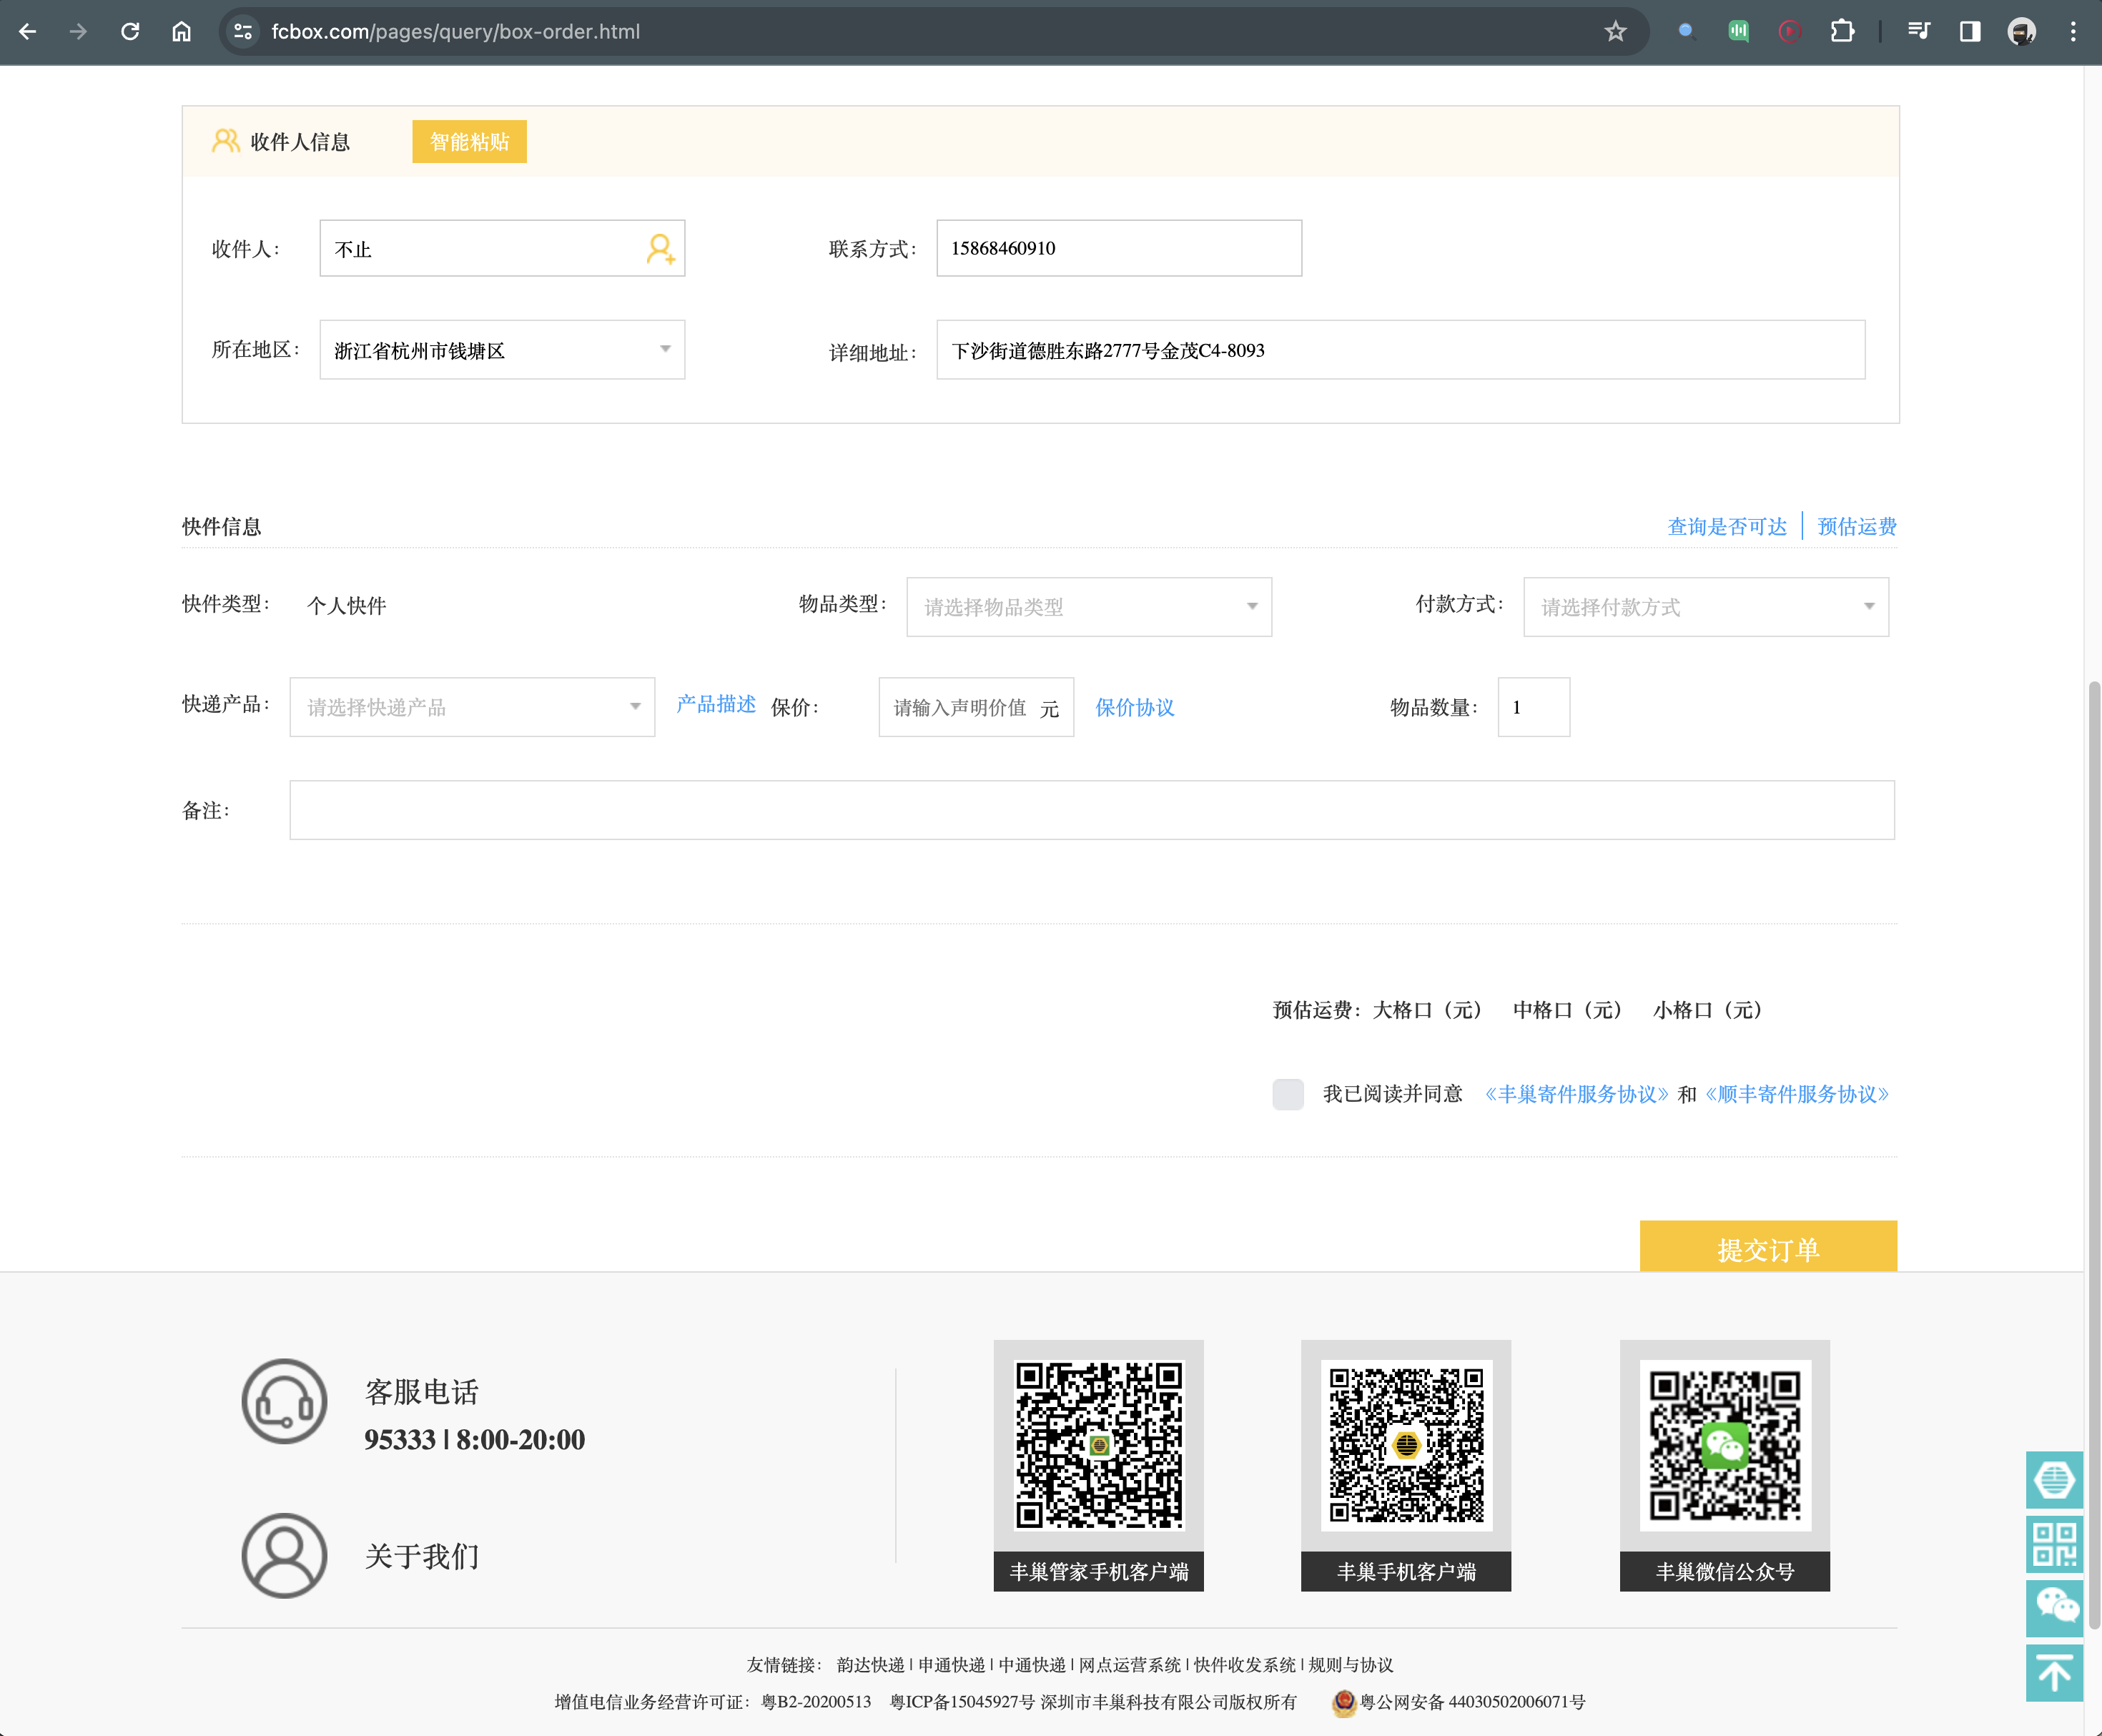The height and width of the screenshot is (1736, 2102).
Task: Click the address book icon in 收件人 field
Action: click(660, 248)
